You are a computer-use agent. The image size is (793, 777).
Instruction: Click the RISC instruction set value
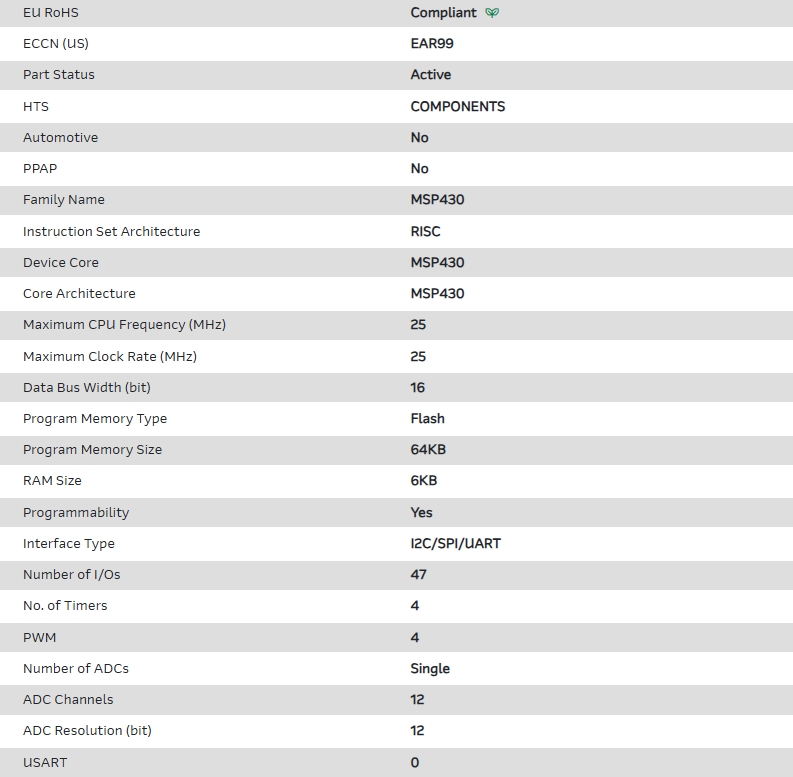coord(425,231)
